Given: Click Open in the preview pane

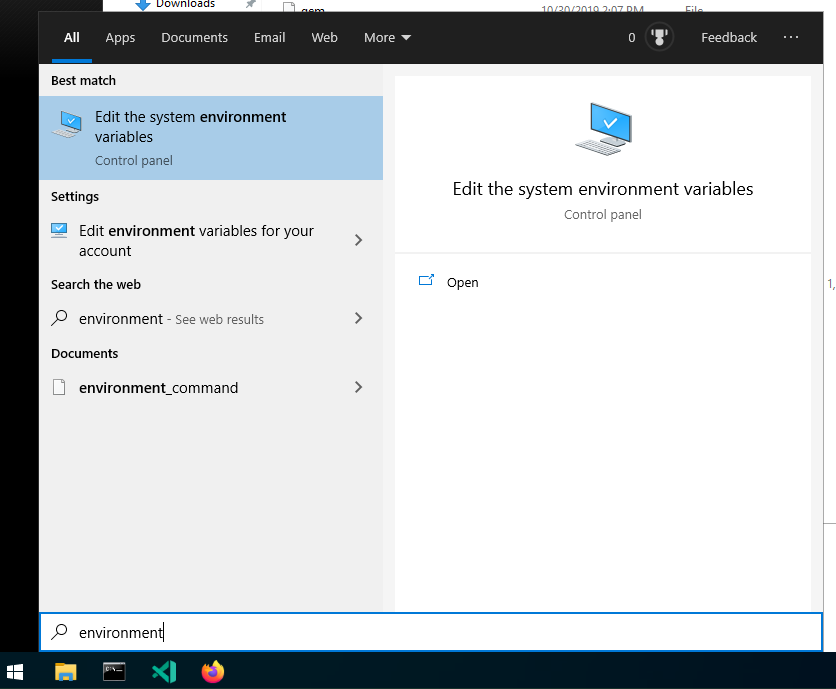Looking at the screenshot, I should (462, 282).
